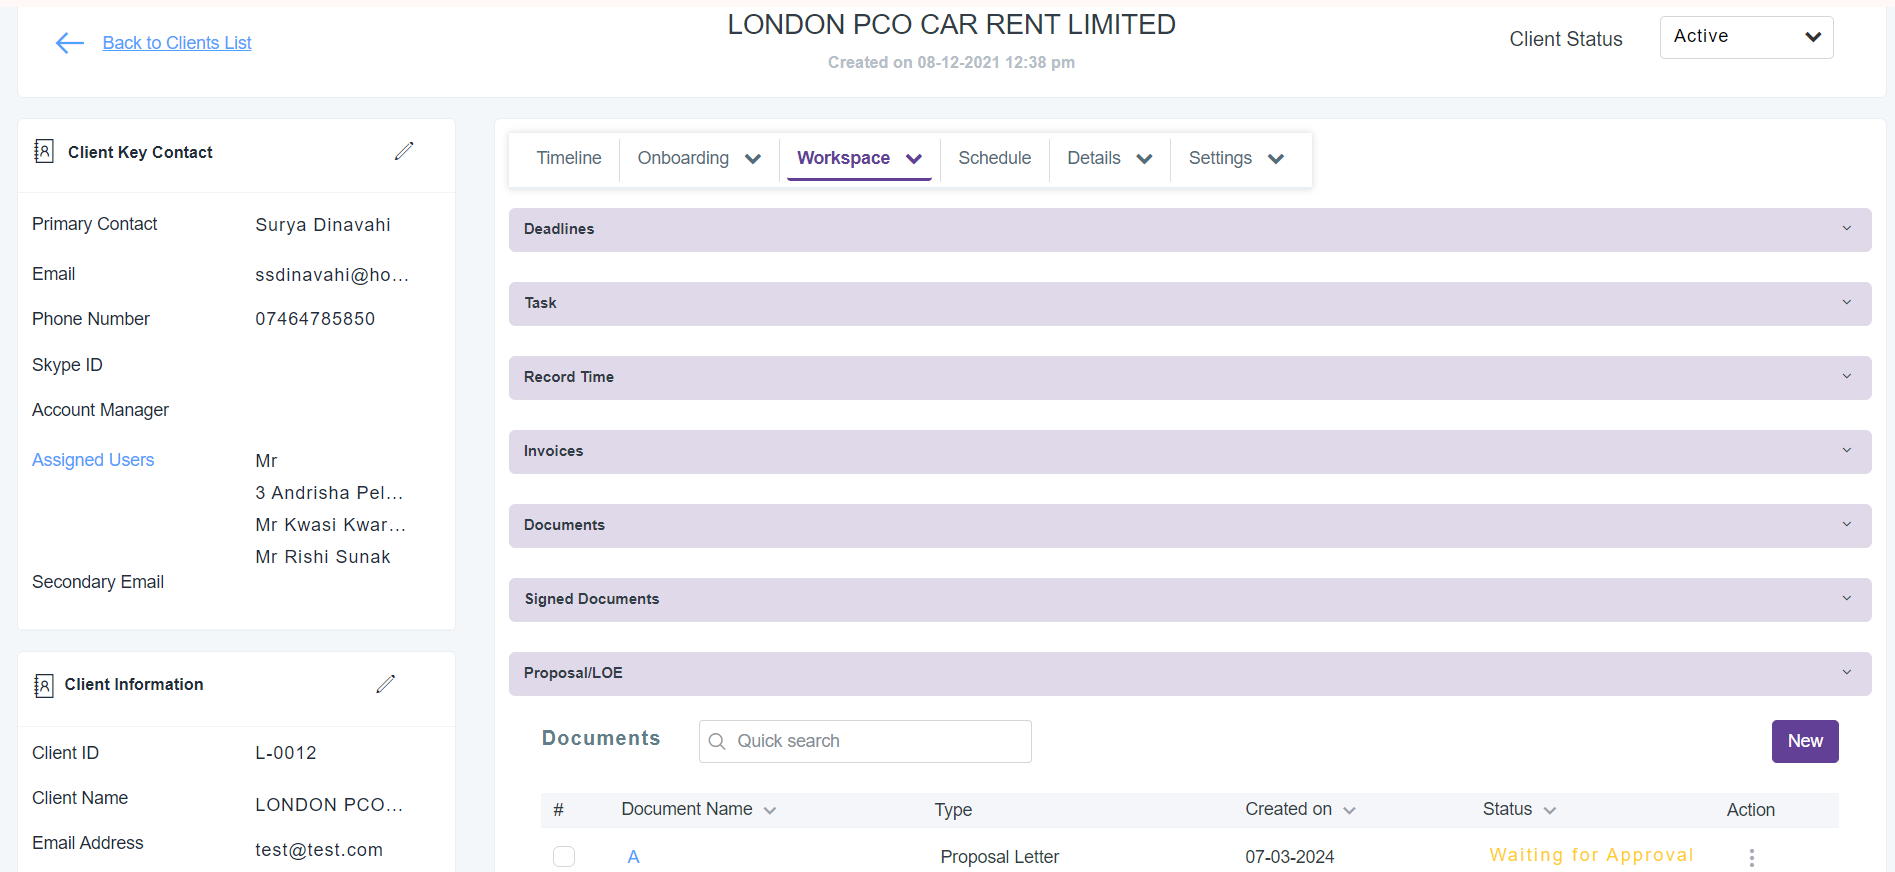Open the Workspace tab
This screenshot has width=1895, height=872.
pyautogui.click(x=859, y=158)
